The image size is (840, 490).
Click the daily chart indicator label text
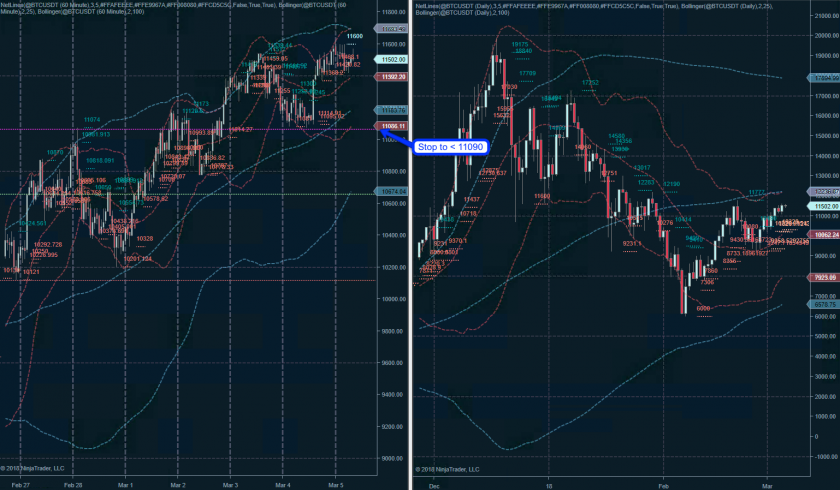[595, 9]
